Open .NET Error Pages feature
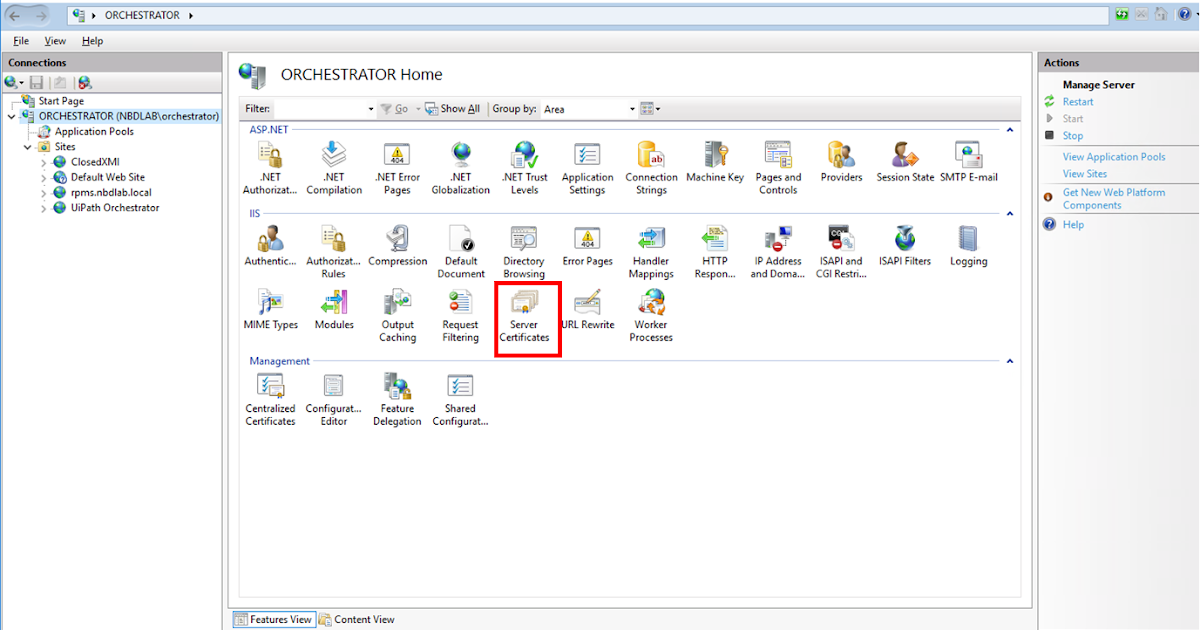The width and height of the screenshot is (1200, 630). tap(397, 168)
